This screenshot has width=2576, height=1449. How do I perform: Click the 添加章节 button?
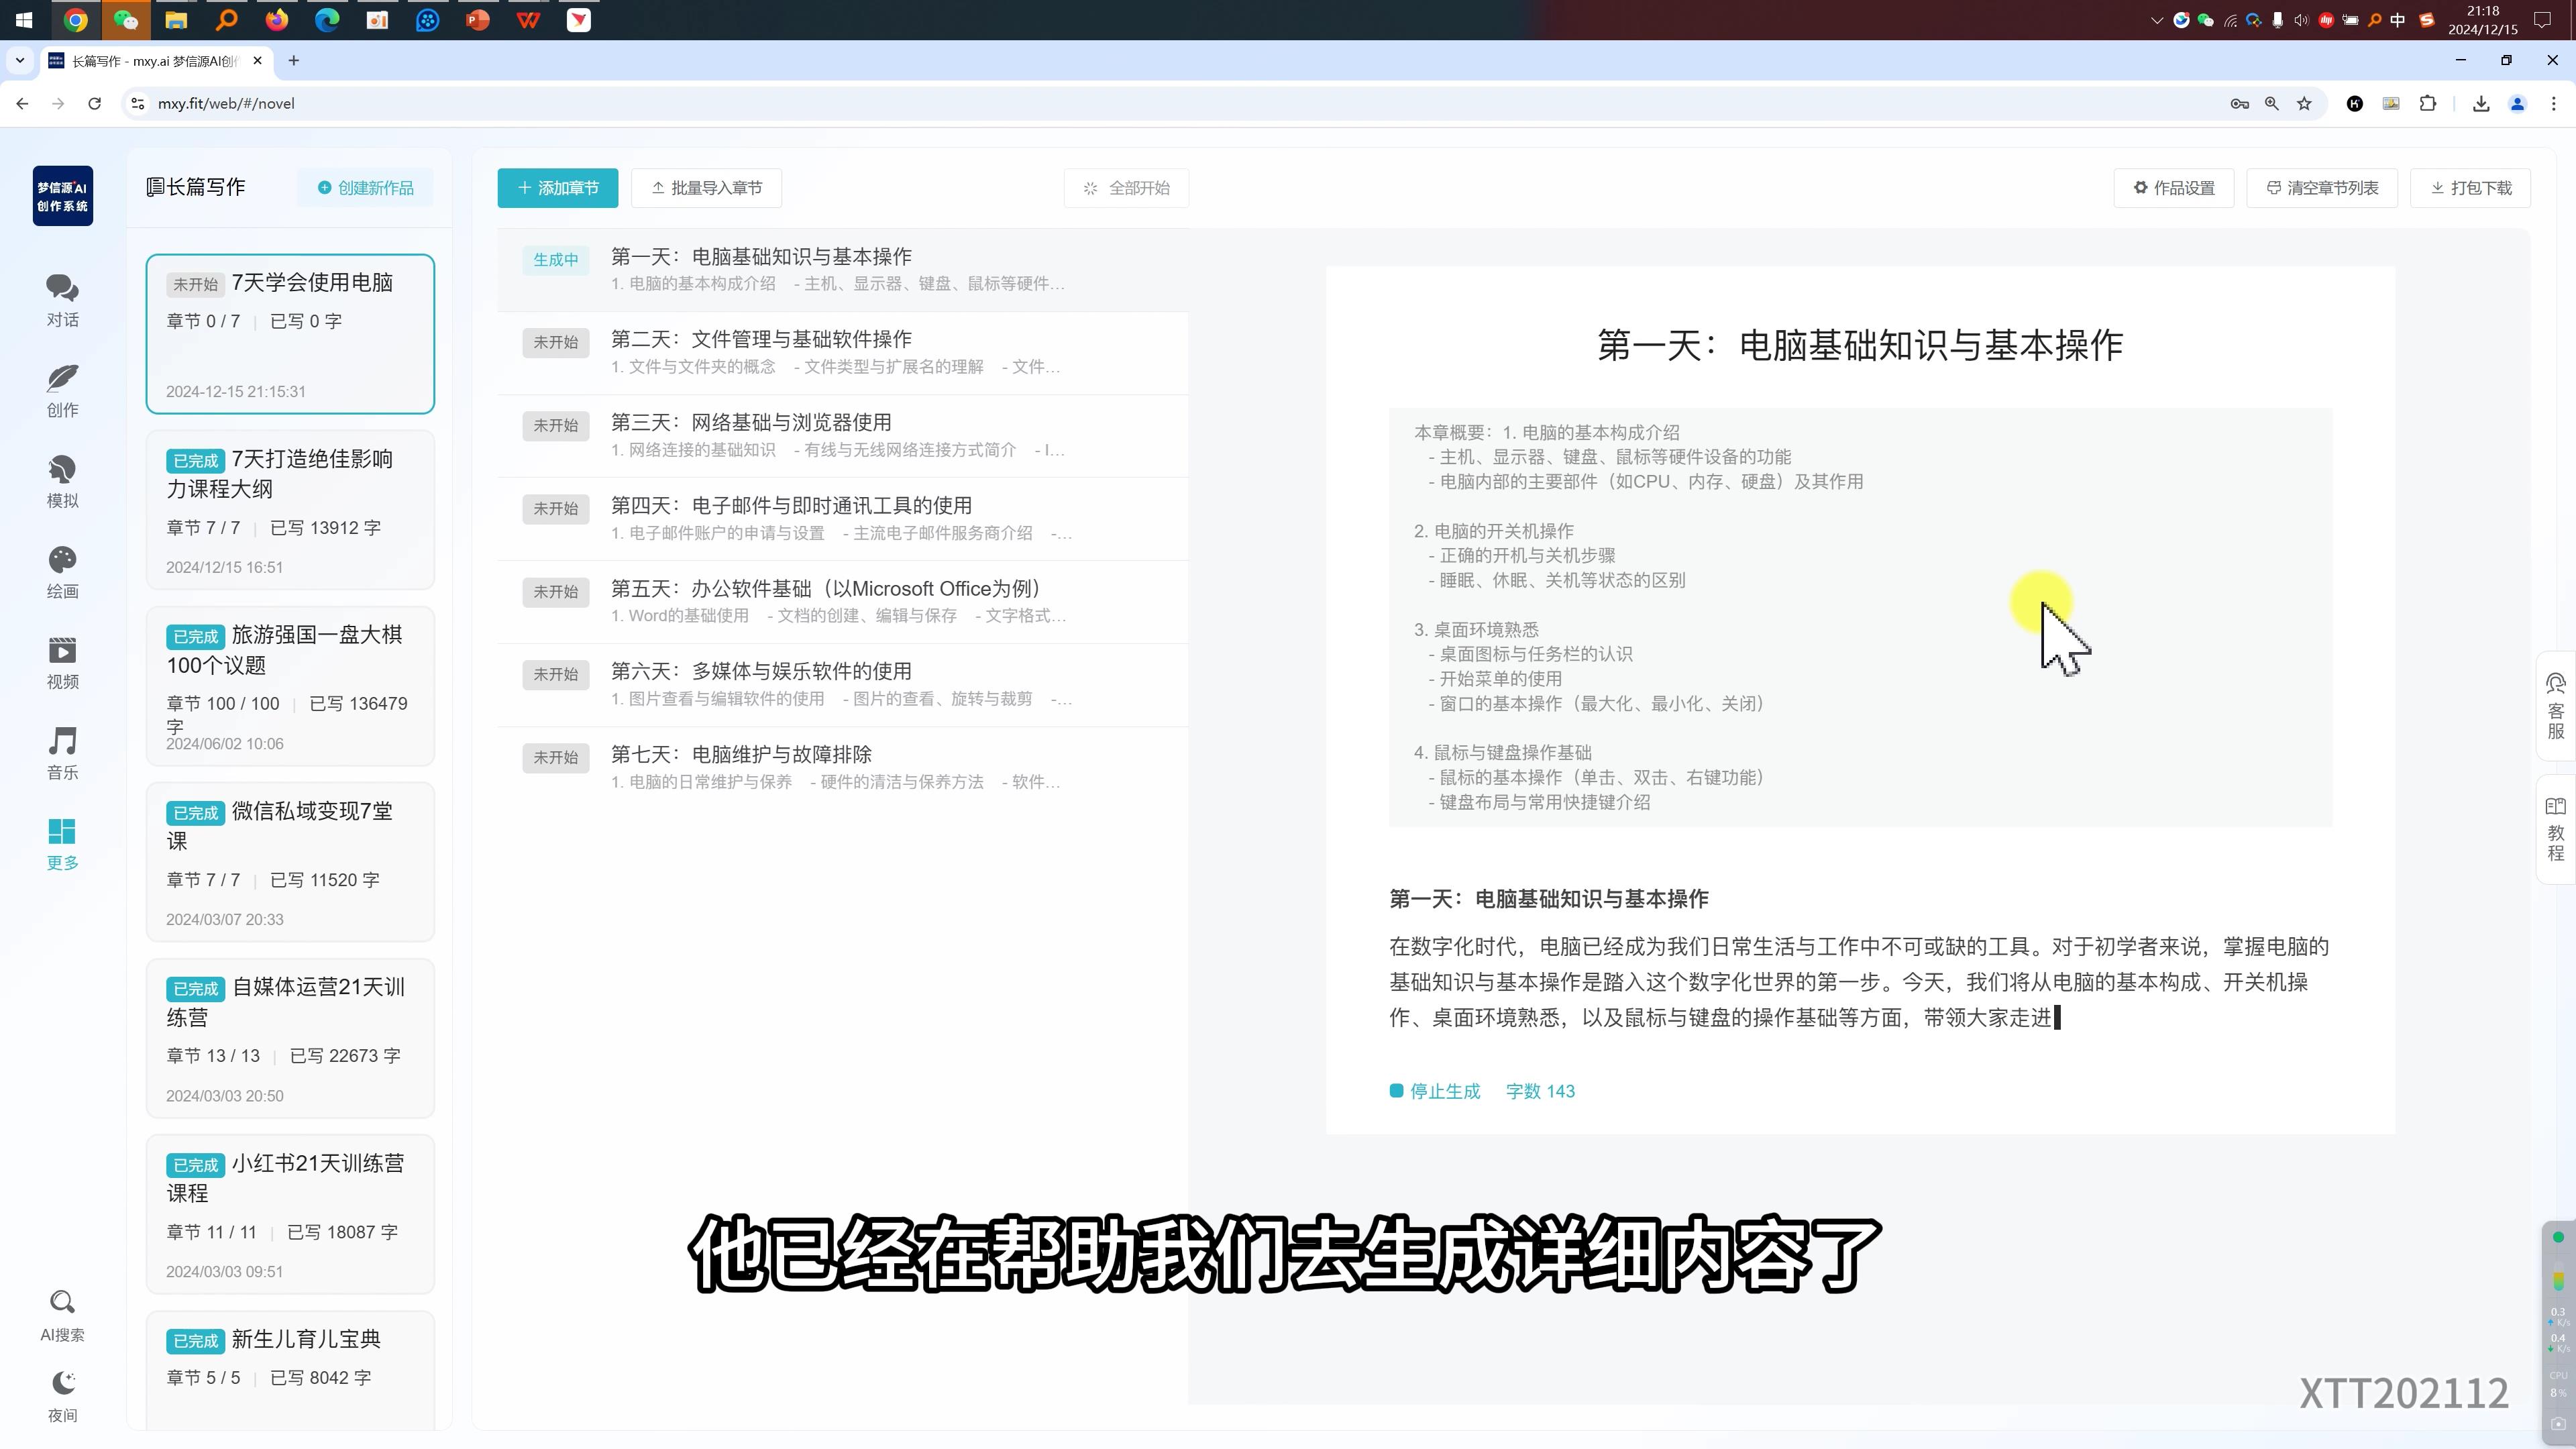(557, 188)
